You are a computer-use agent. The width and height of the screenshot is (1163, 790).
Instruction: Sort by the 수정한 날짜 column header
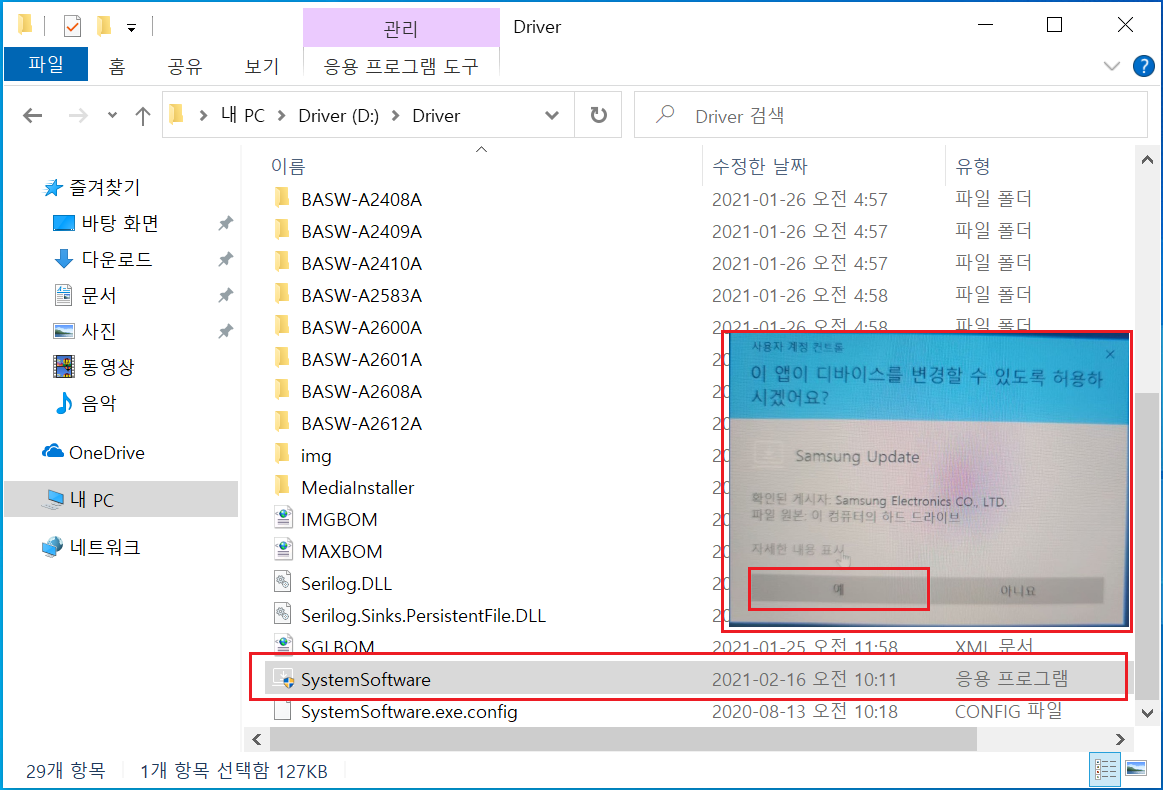click(x=760, y=166)
